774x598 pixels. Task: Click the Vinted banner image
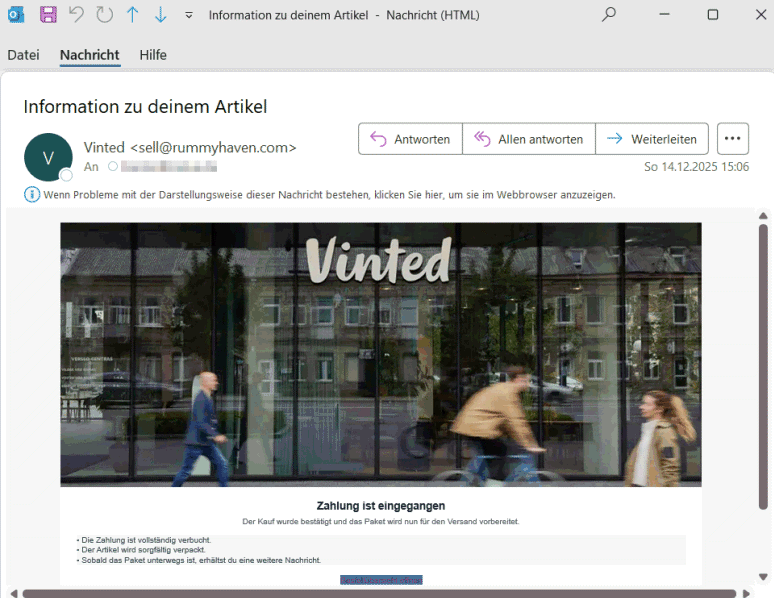point(380,354)
